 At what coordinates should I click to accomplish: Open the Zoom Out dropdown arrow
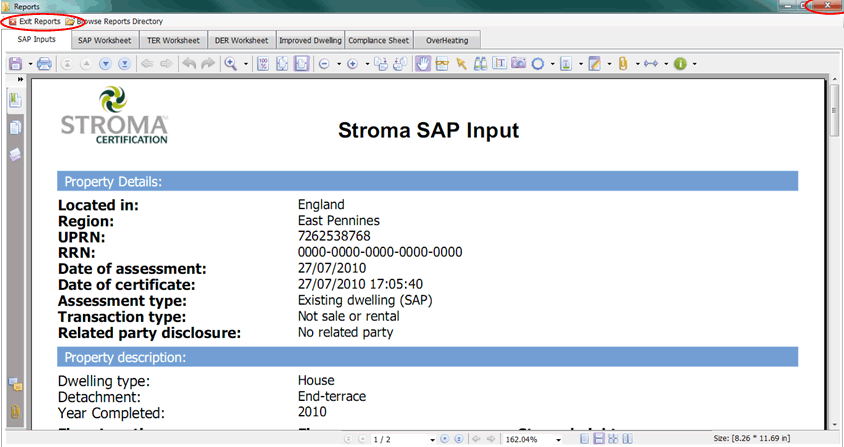coord(339,64)
